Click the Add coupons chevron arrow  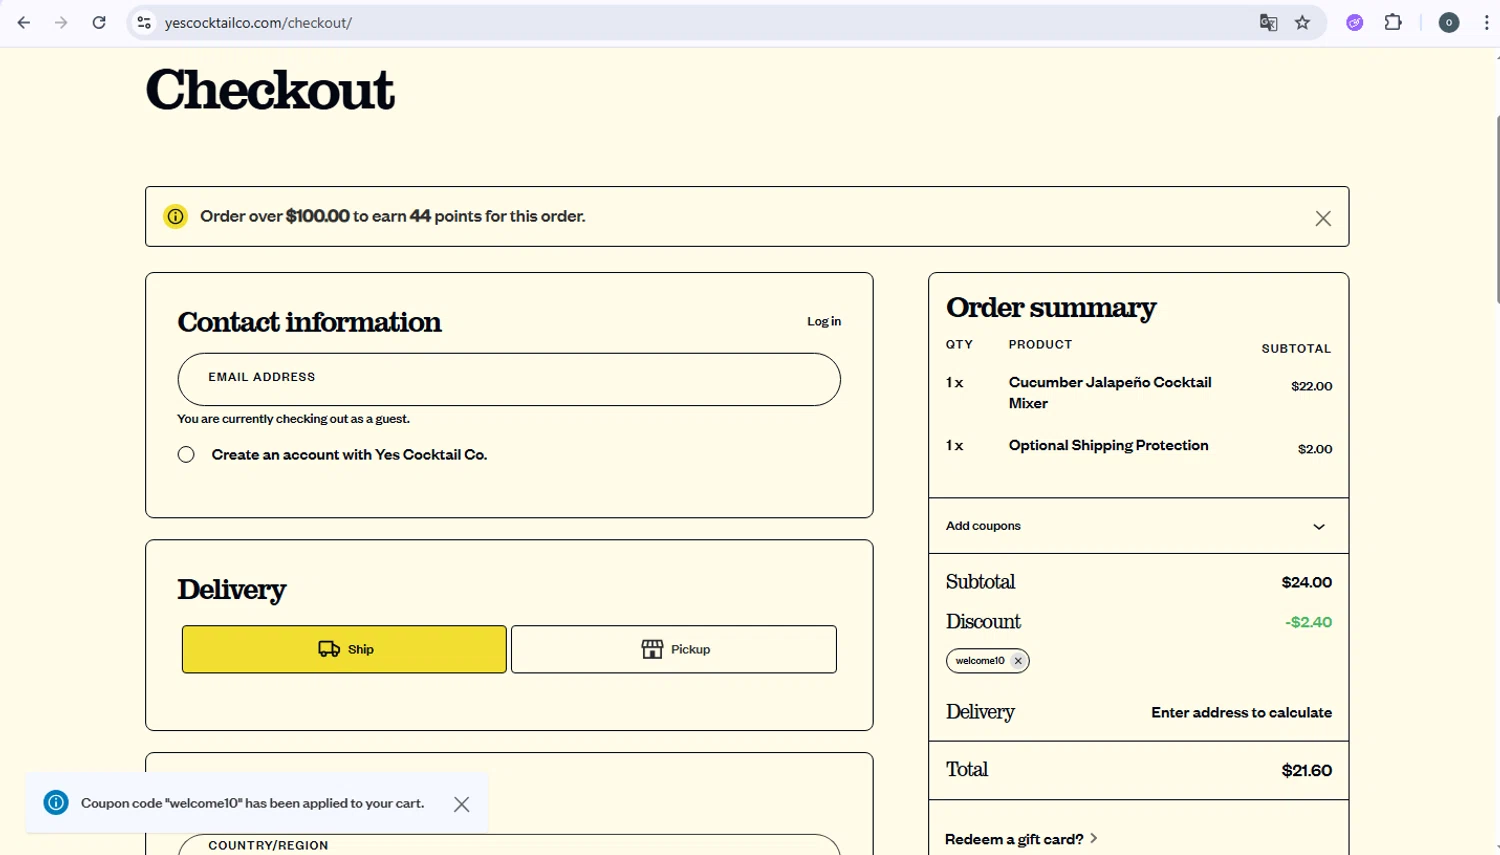click(x=1319, y=527)
